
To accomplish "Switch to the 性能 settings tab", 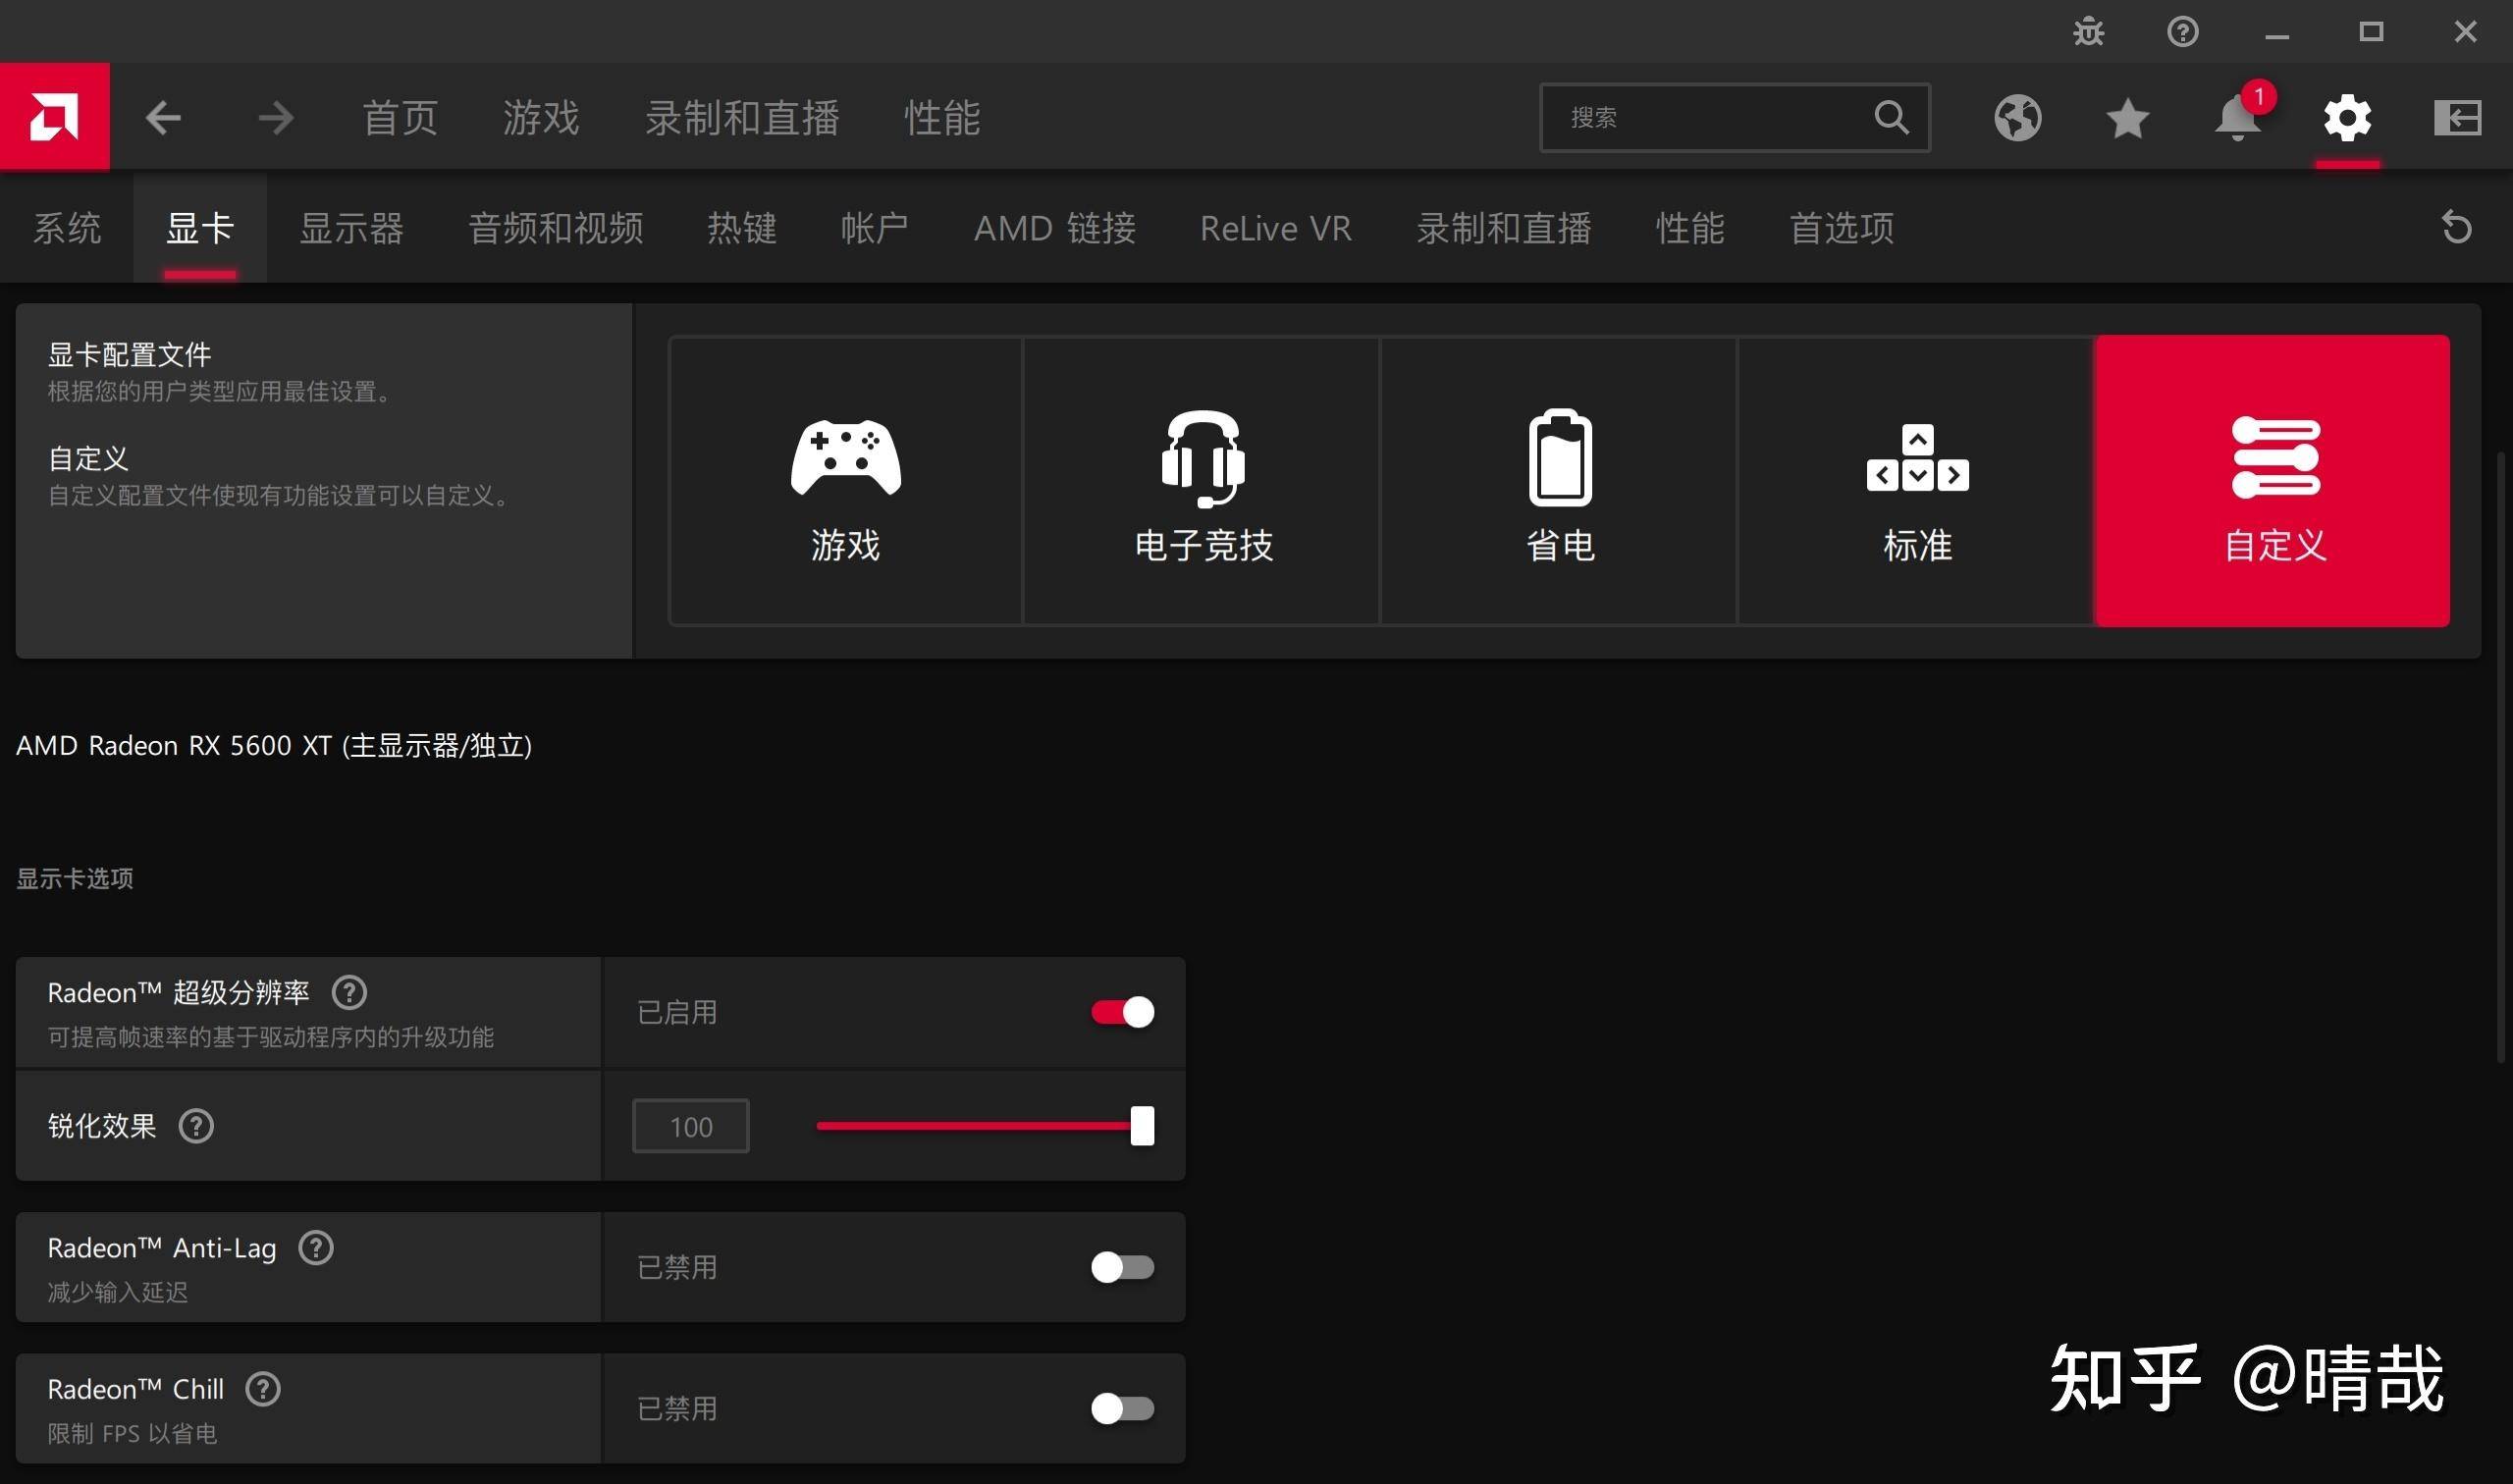I will click(x=1690, y=228).
